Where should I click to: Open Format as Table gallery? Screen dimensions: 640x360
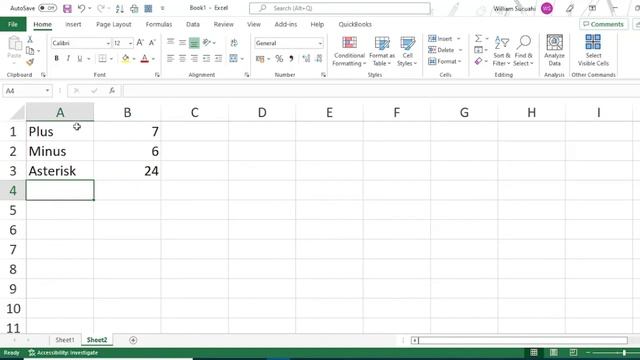(x=382, y=51)
